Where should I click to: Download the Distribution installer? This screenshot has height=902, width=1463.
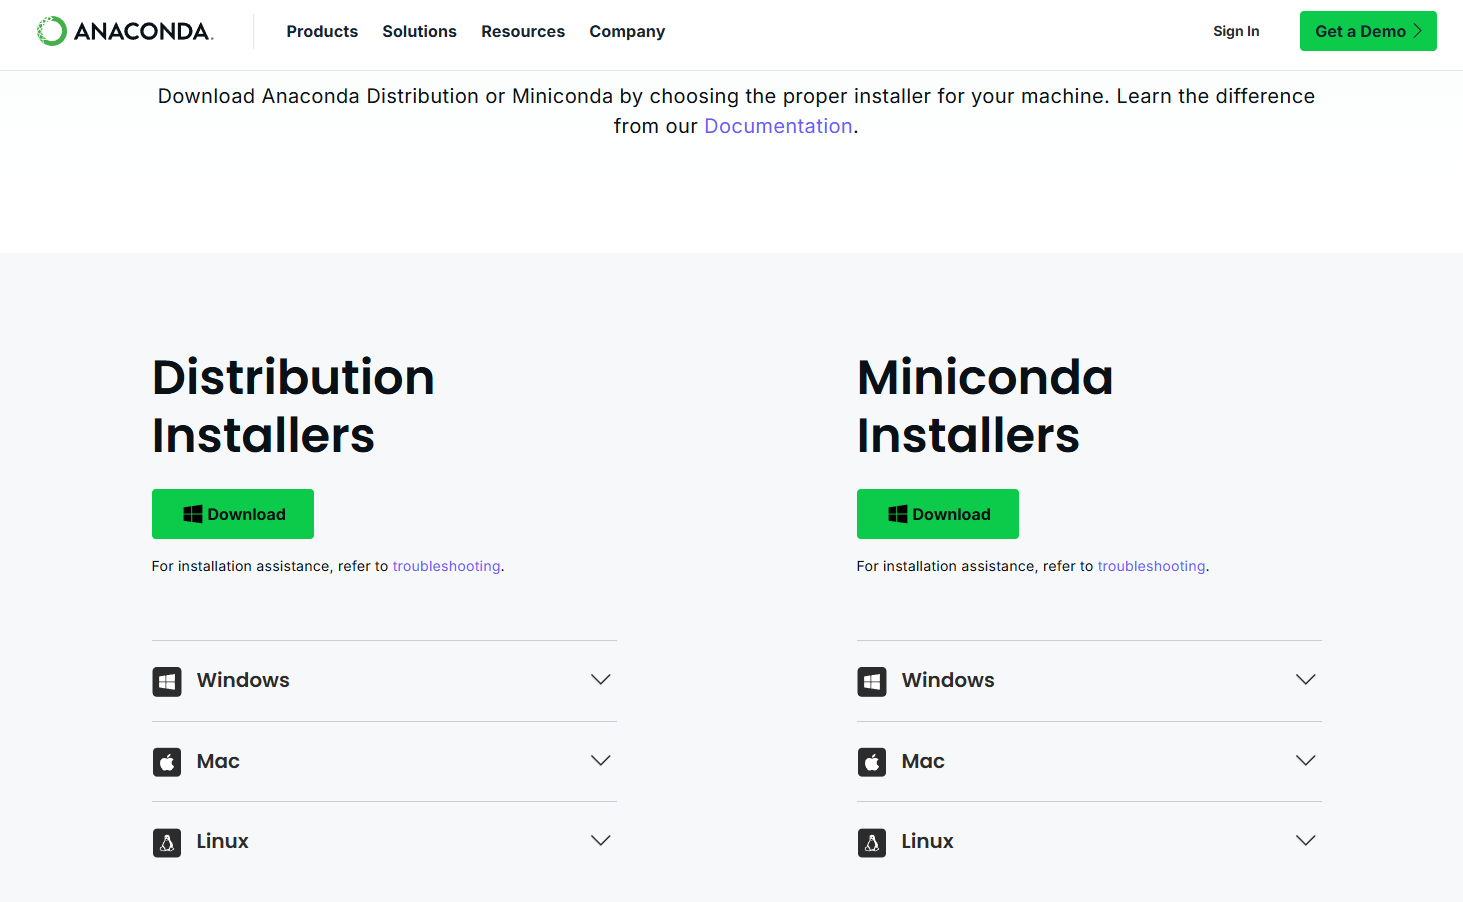[233, 514]
